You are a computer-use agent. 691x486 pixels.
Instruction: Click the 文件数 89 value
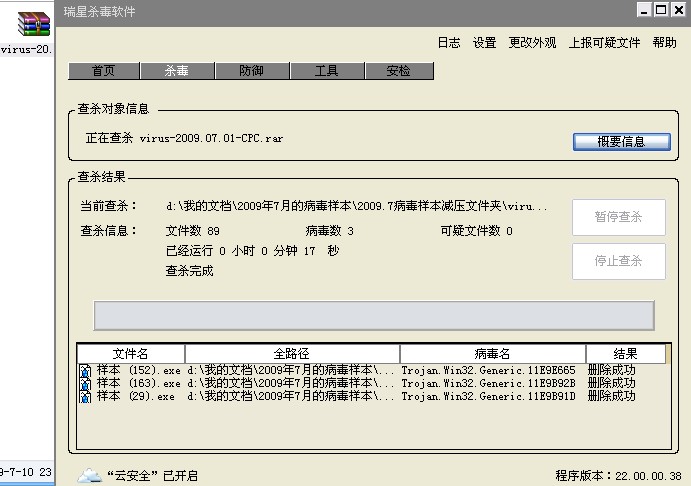[193, 231]
